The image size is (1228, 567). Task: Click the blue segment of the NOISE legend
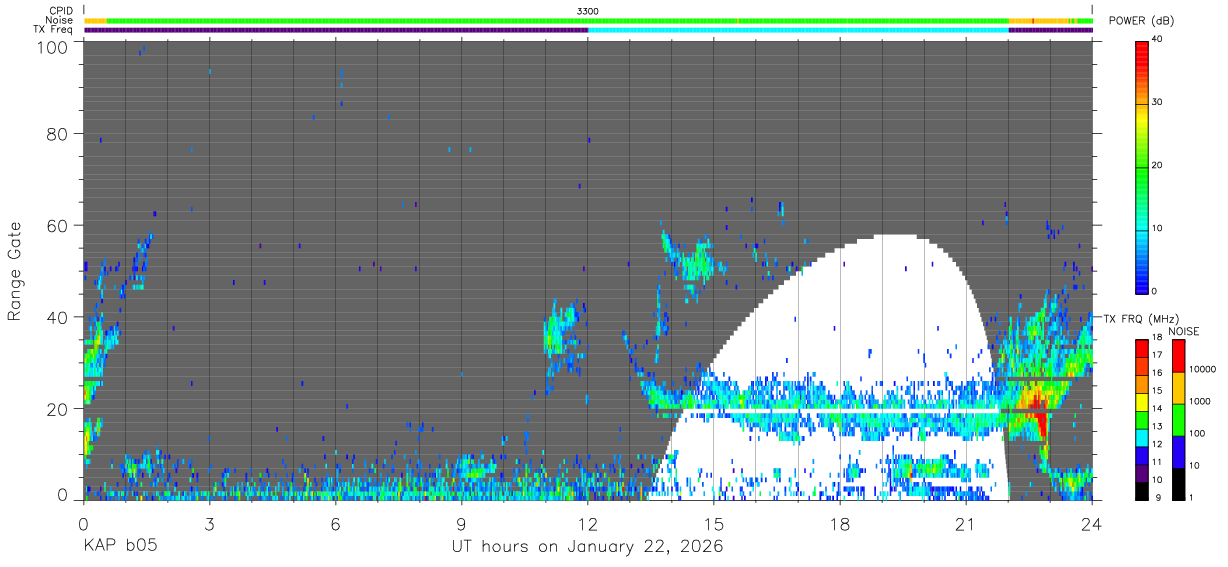1178,450
